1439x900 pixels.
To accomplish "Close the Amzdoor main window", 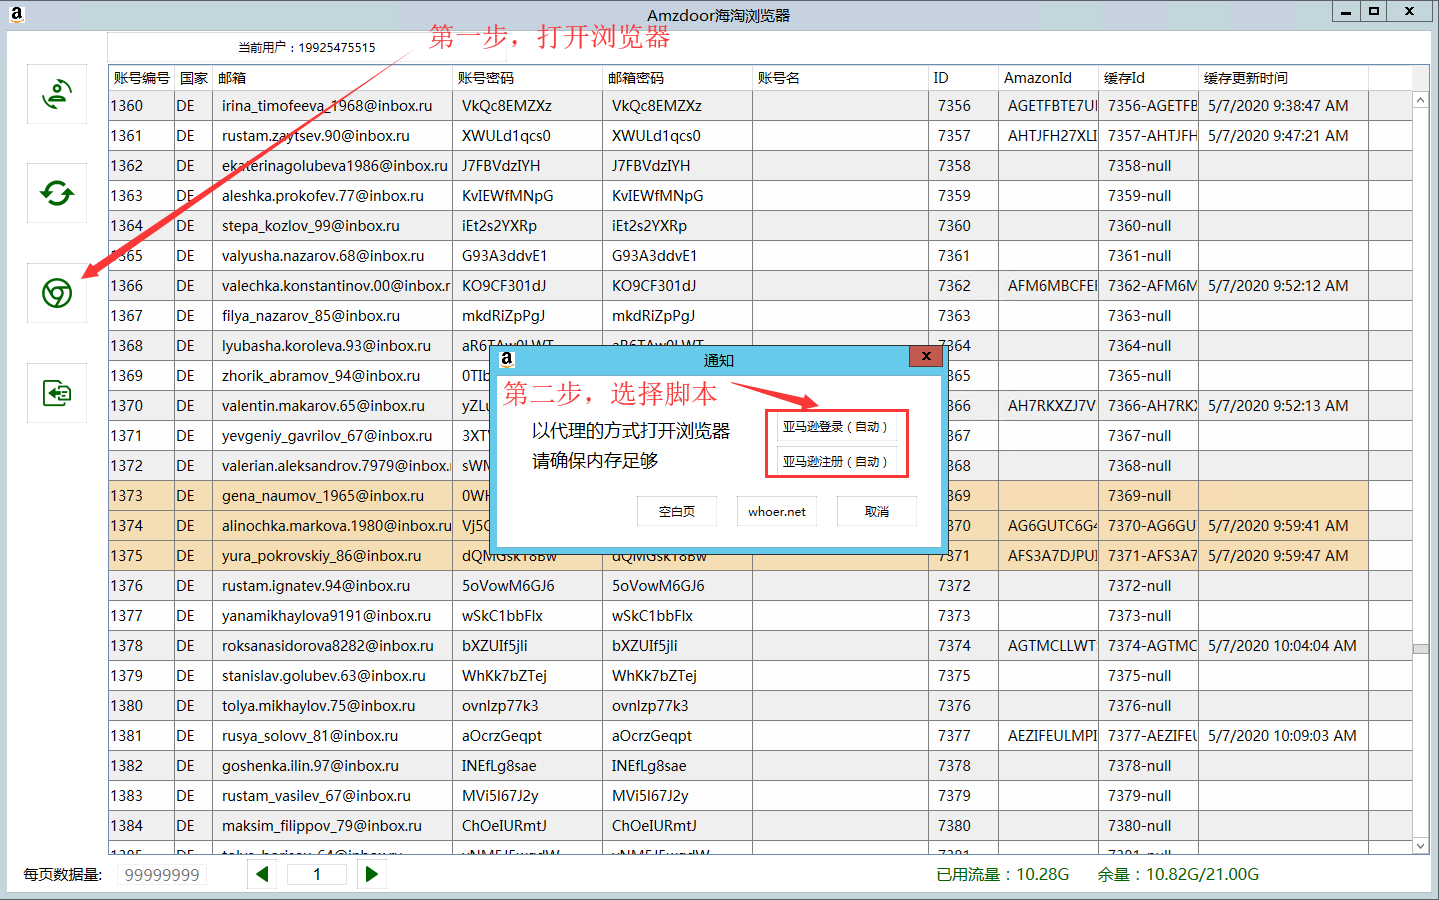I will [1410, 12].
